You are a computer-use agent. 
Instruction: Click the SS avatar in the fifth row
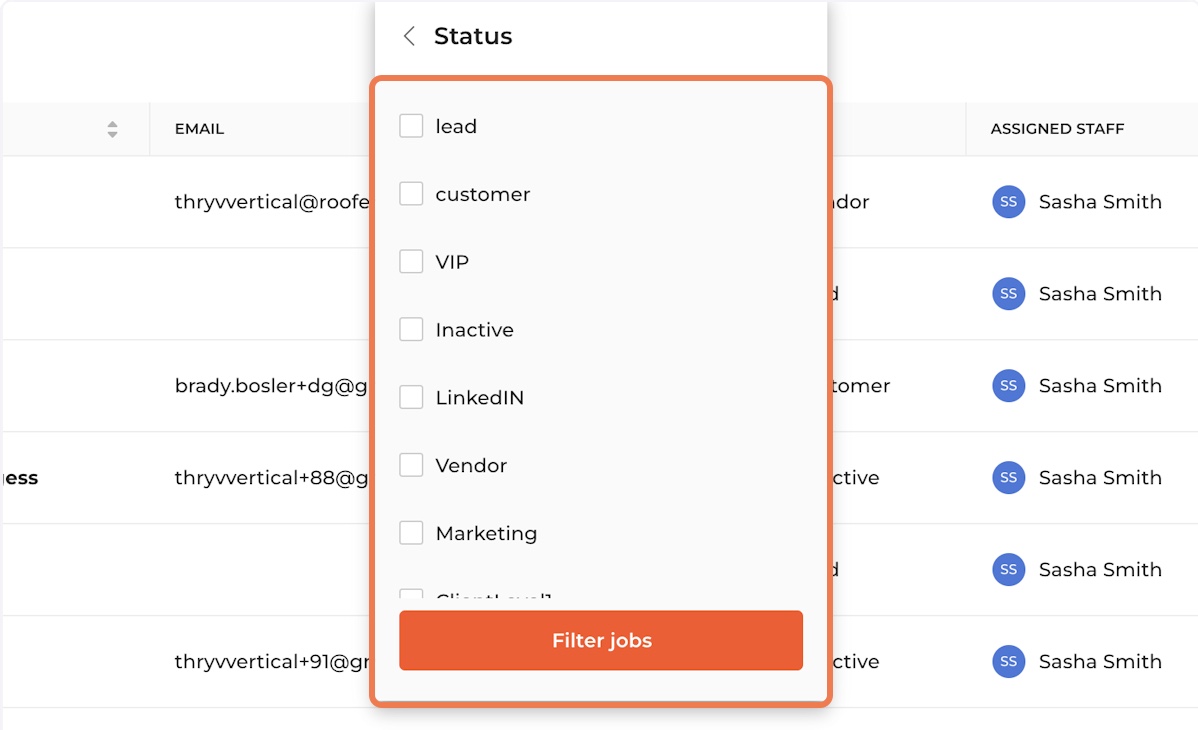(x=1009, y=569)
